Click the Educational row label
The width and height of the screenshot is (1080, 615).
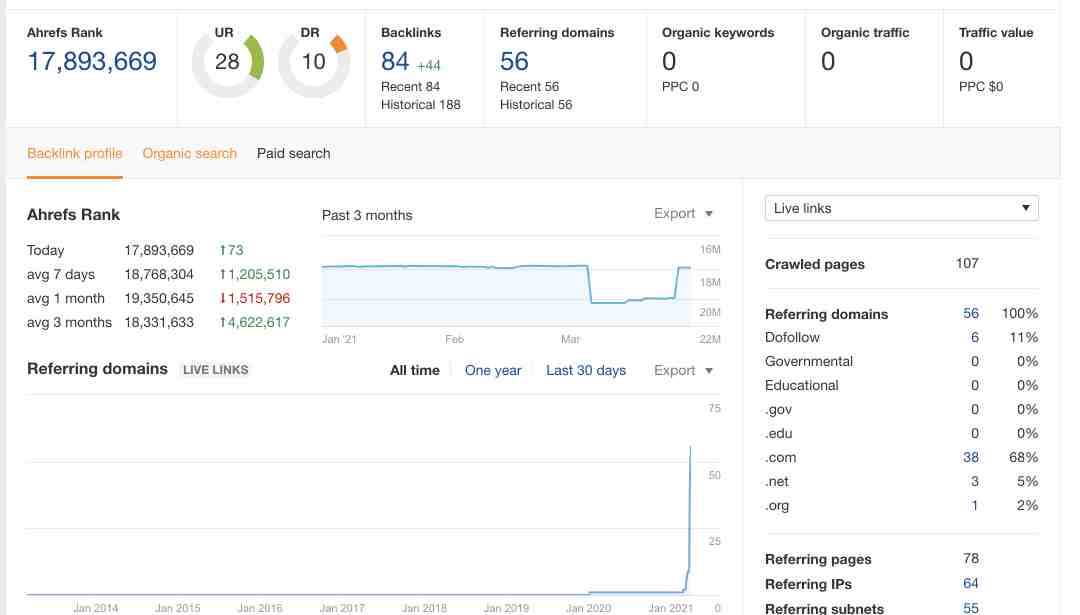click(x=802, y=386)
